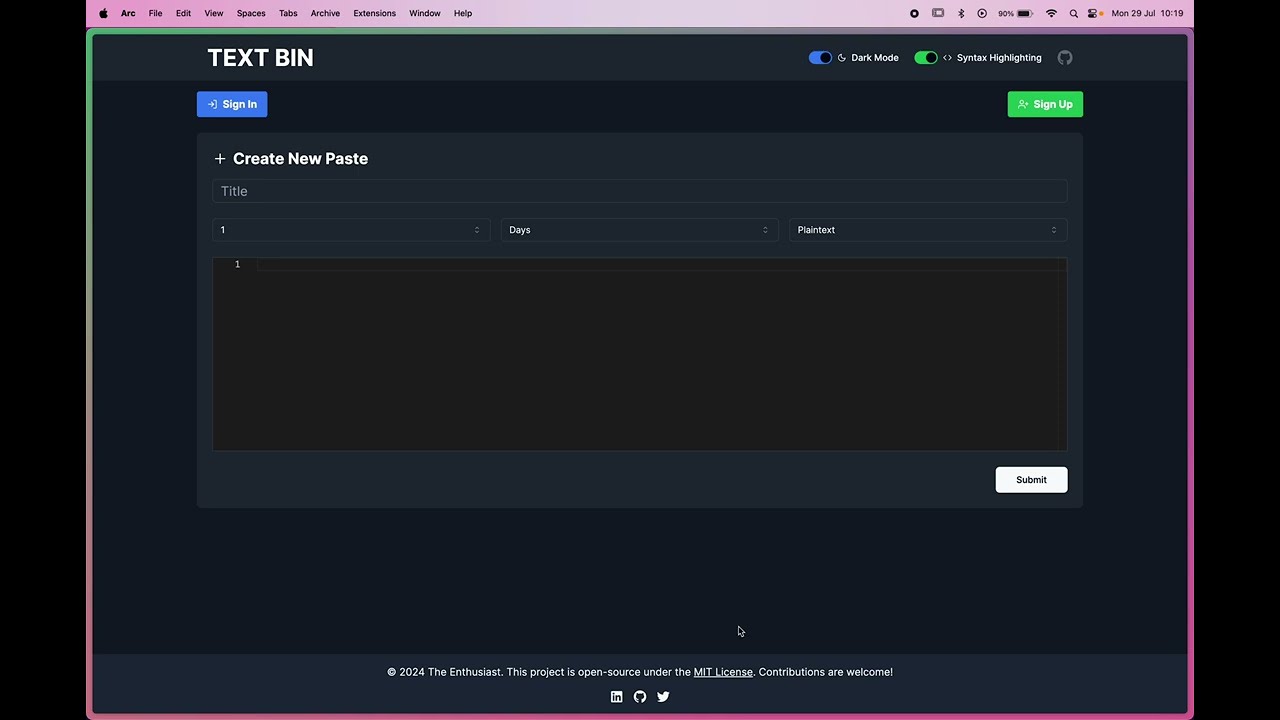Viewport: 1280px width, 720px height.
Task: Click inside the paste code editor
Action: click(x=640, y=354)
